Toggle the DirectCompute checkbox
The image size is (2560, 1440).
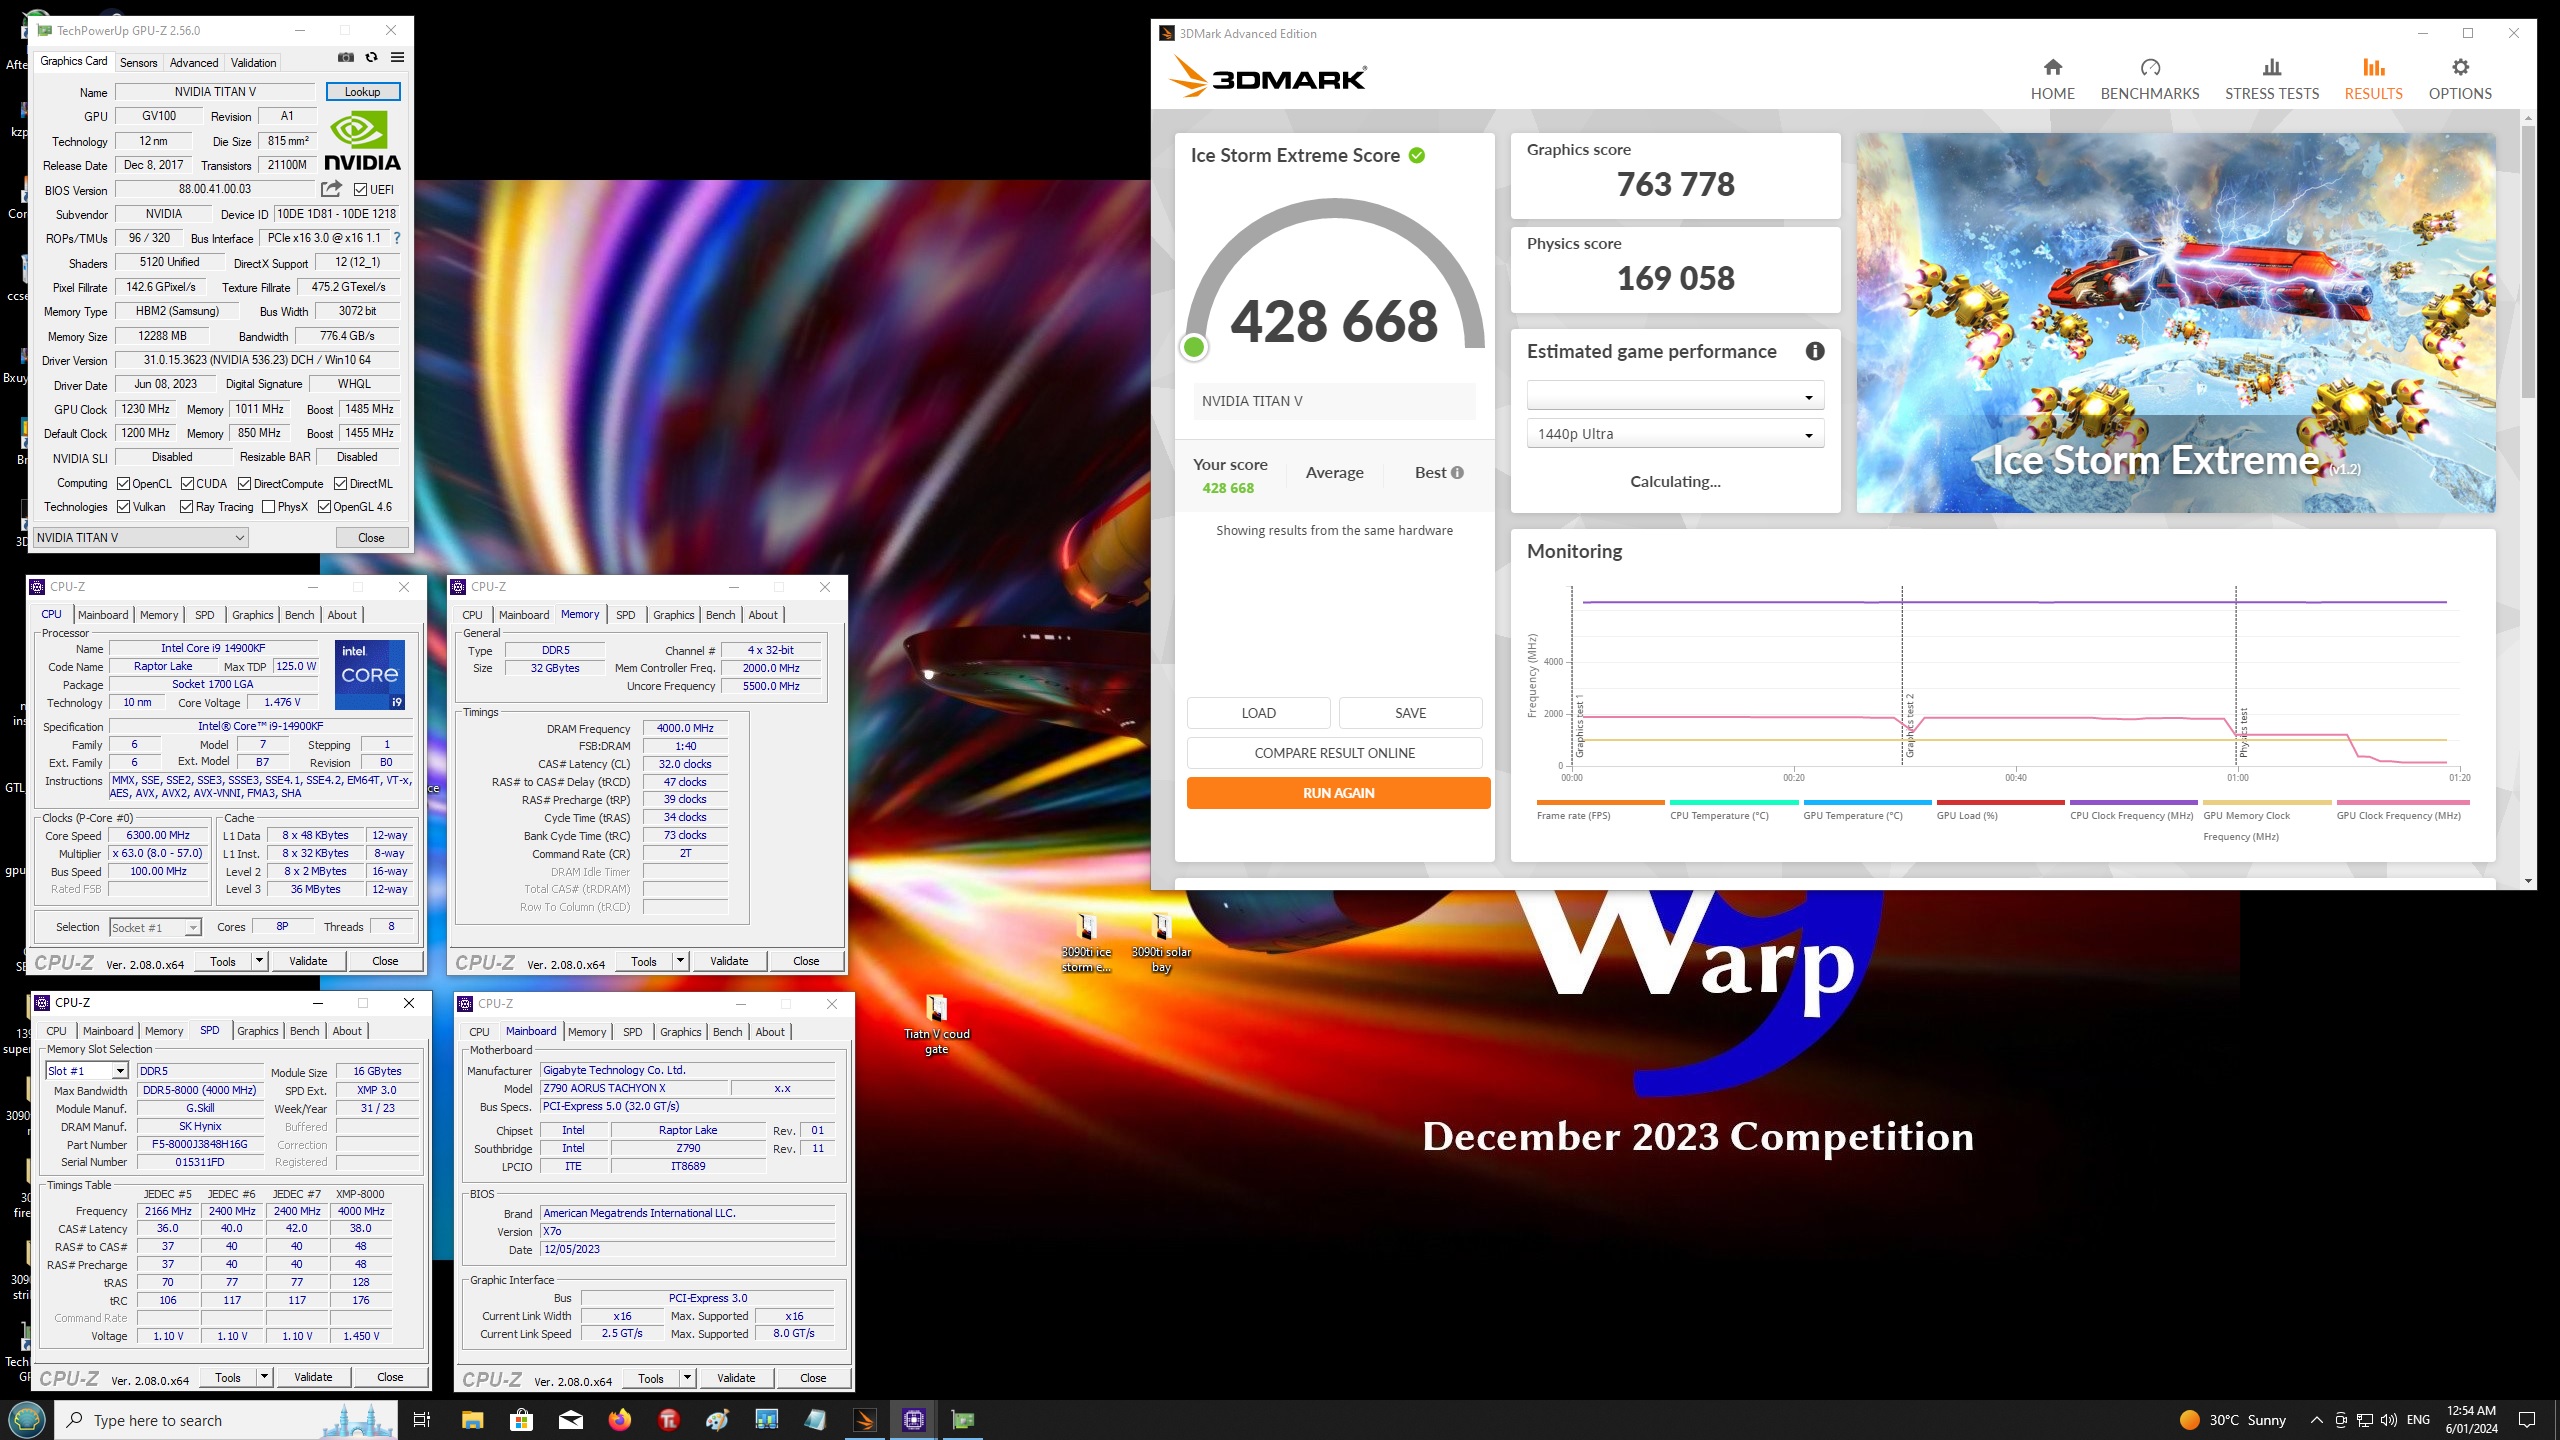point(244,483)
